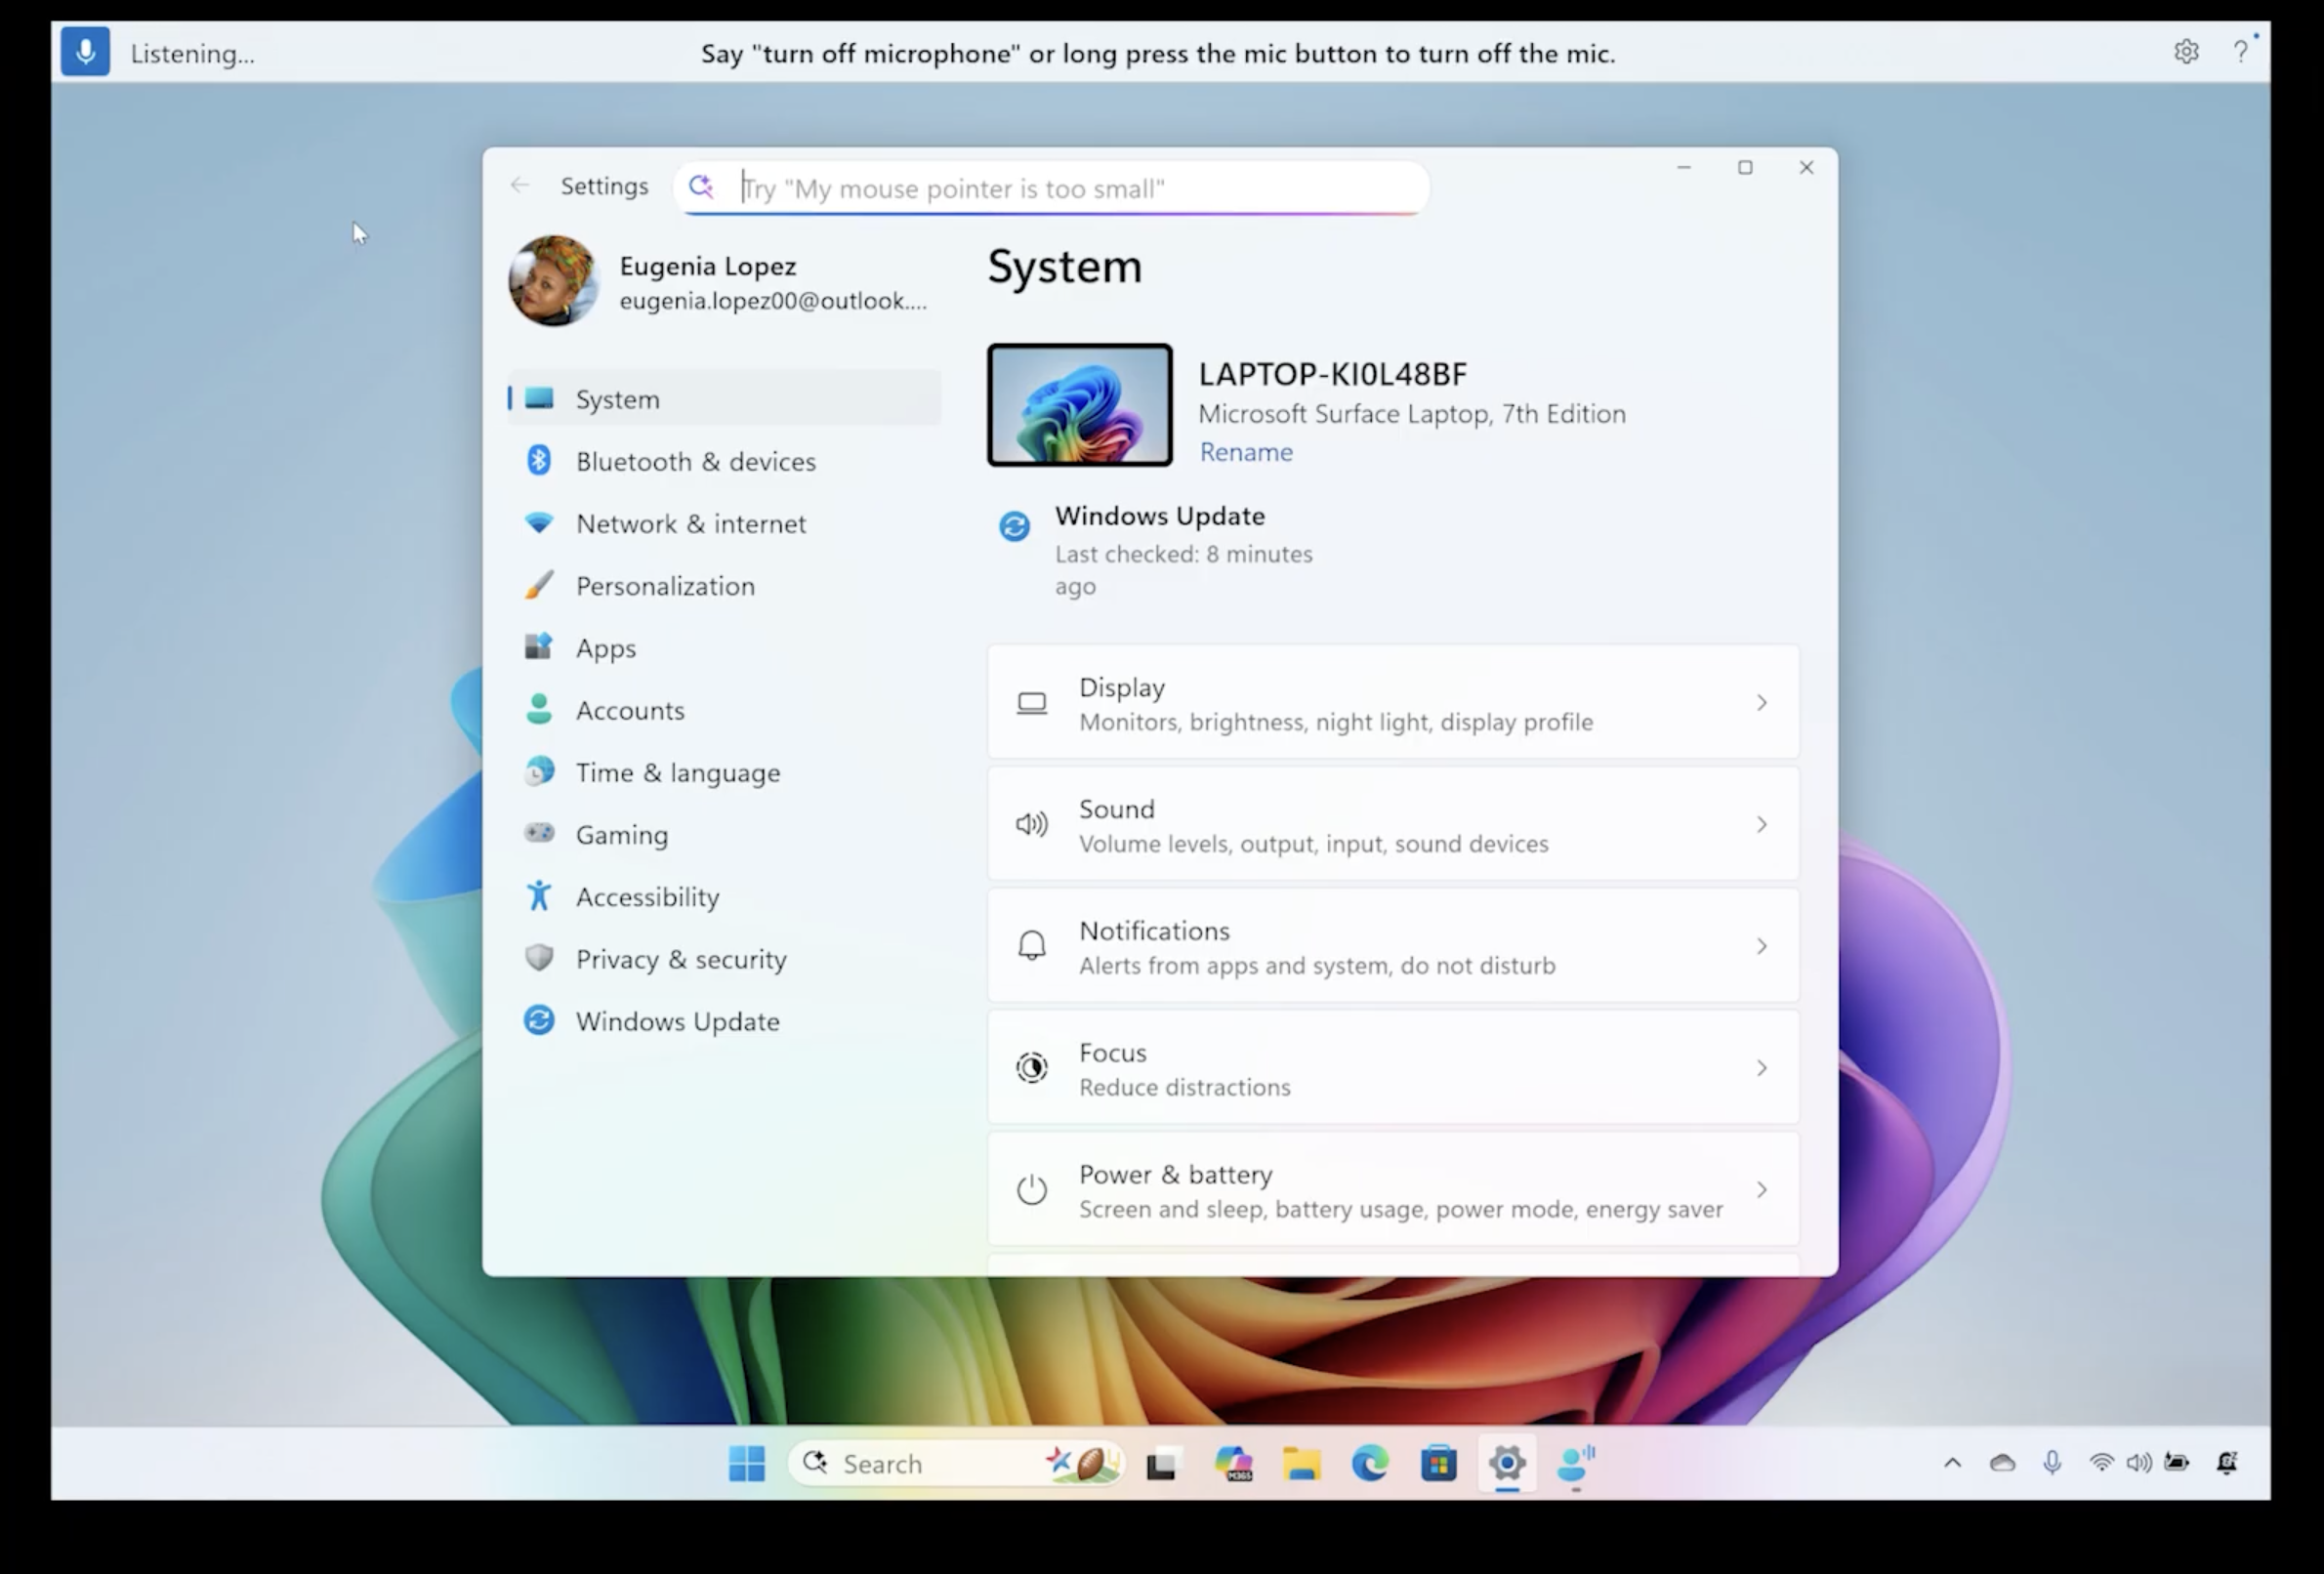Open the Windows Start menu

click(x=747, y=1463)
